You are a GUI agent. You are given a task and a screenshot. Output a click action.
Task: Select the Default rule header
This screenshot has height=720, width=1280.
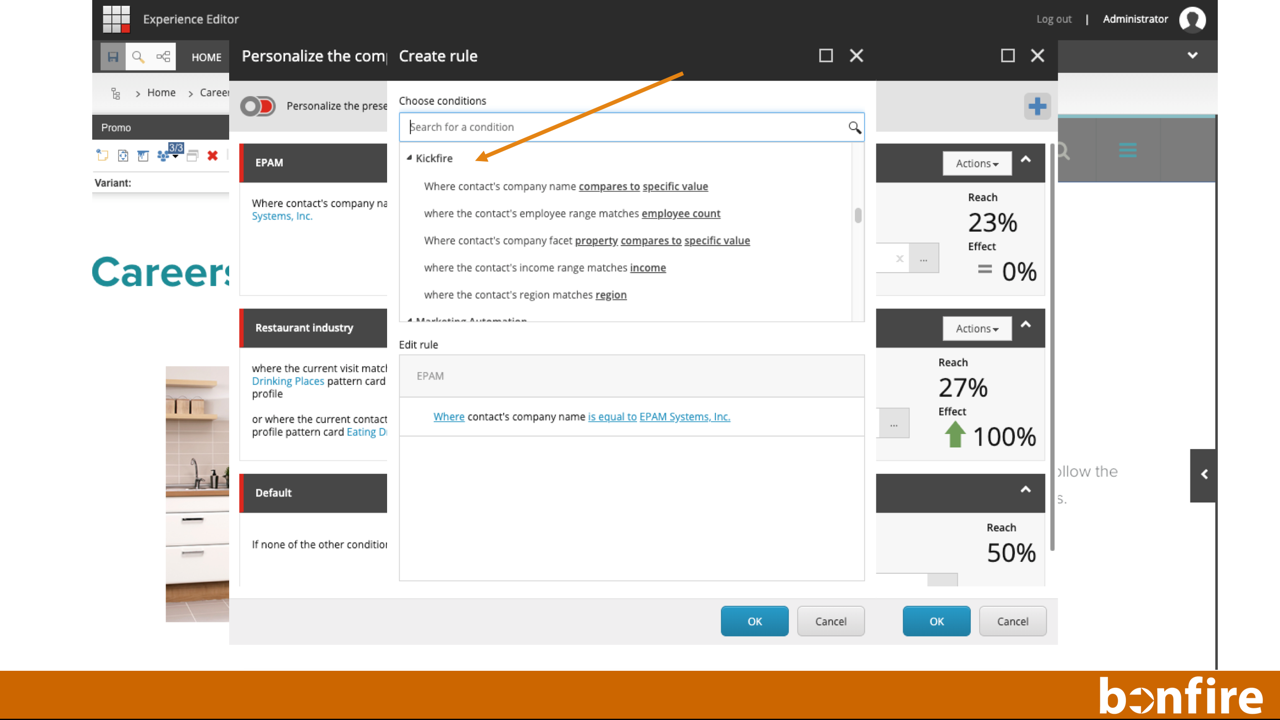pyautogui.click(x=314, y=492)
